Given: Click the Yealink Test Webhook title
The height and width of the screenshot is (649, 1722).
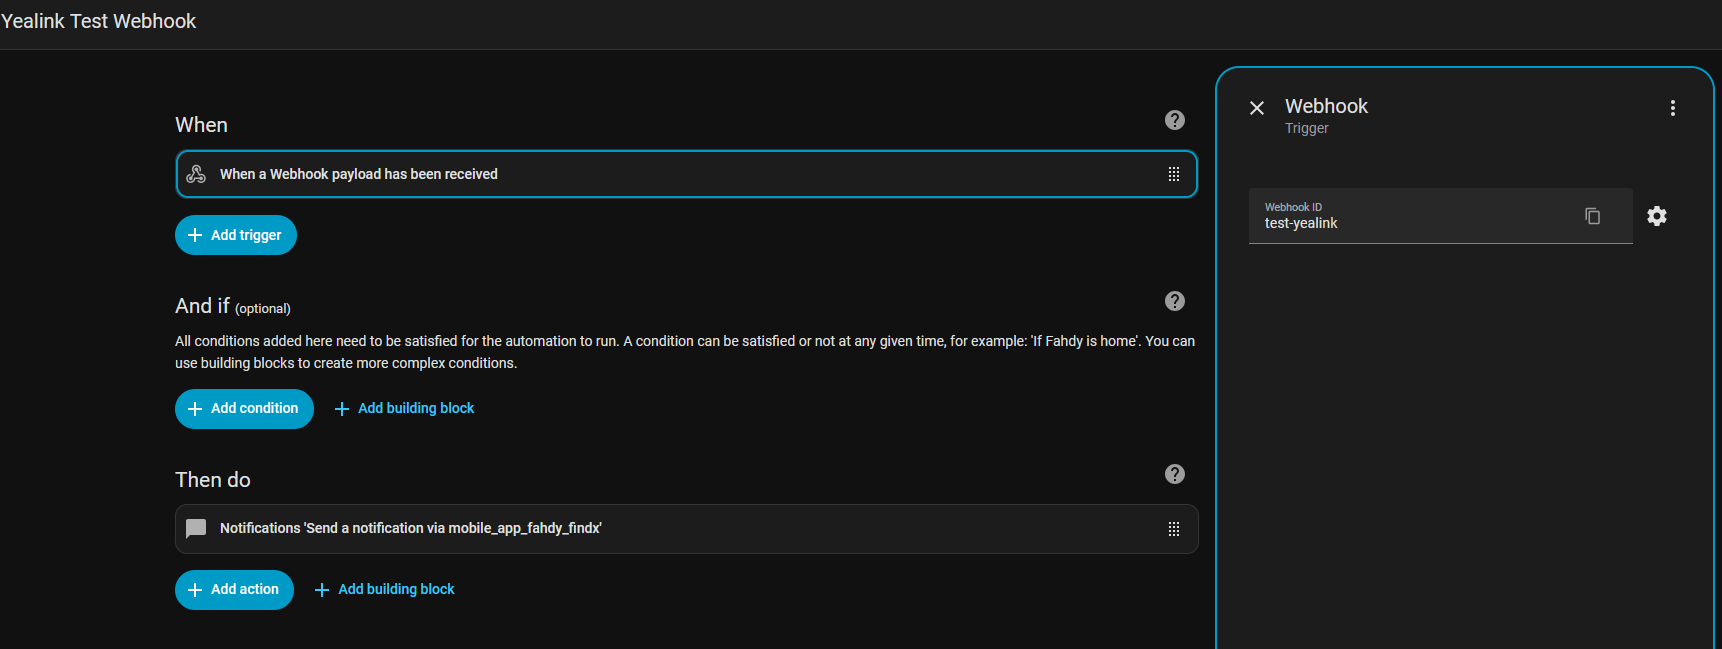Looking at the screenshot, I should [99, 21].
